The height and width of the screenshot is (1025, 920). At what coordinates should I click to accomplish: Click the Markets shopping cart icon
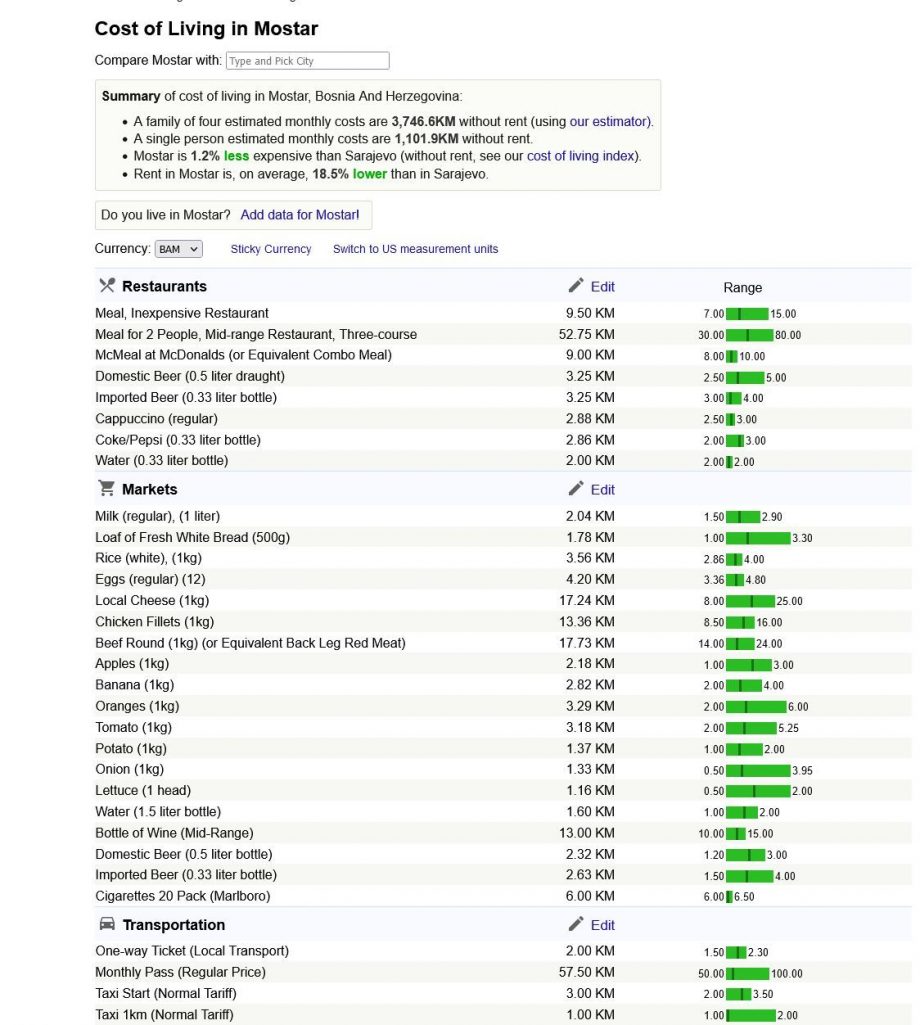point(106,489)
